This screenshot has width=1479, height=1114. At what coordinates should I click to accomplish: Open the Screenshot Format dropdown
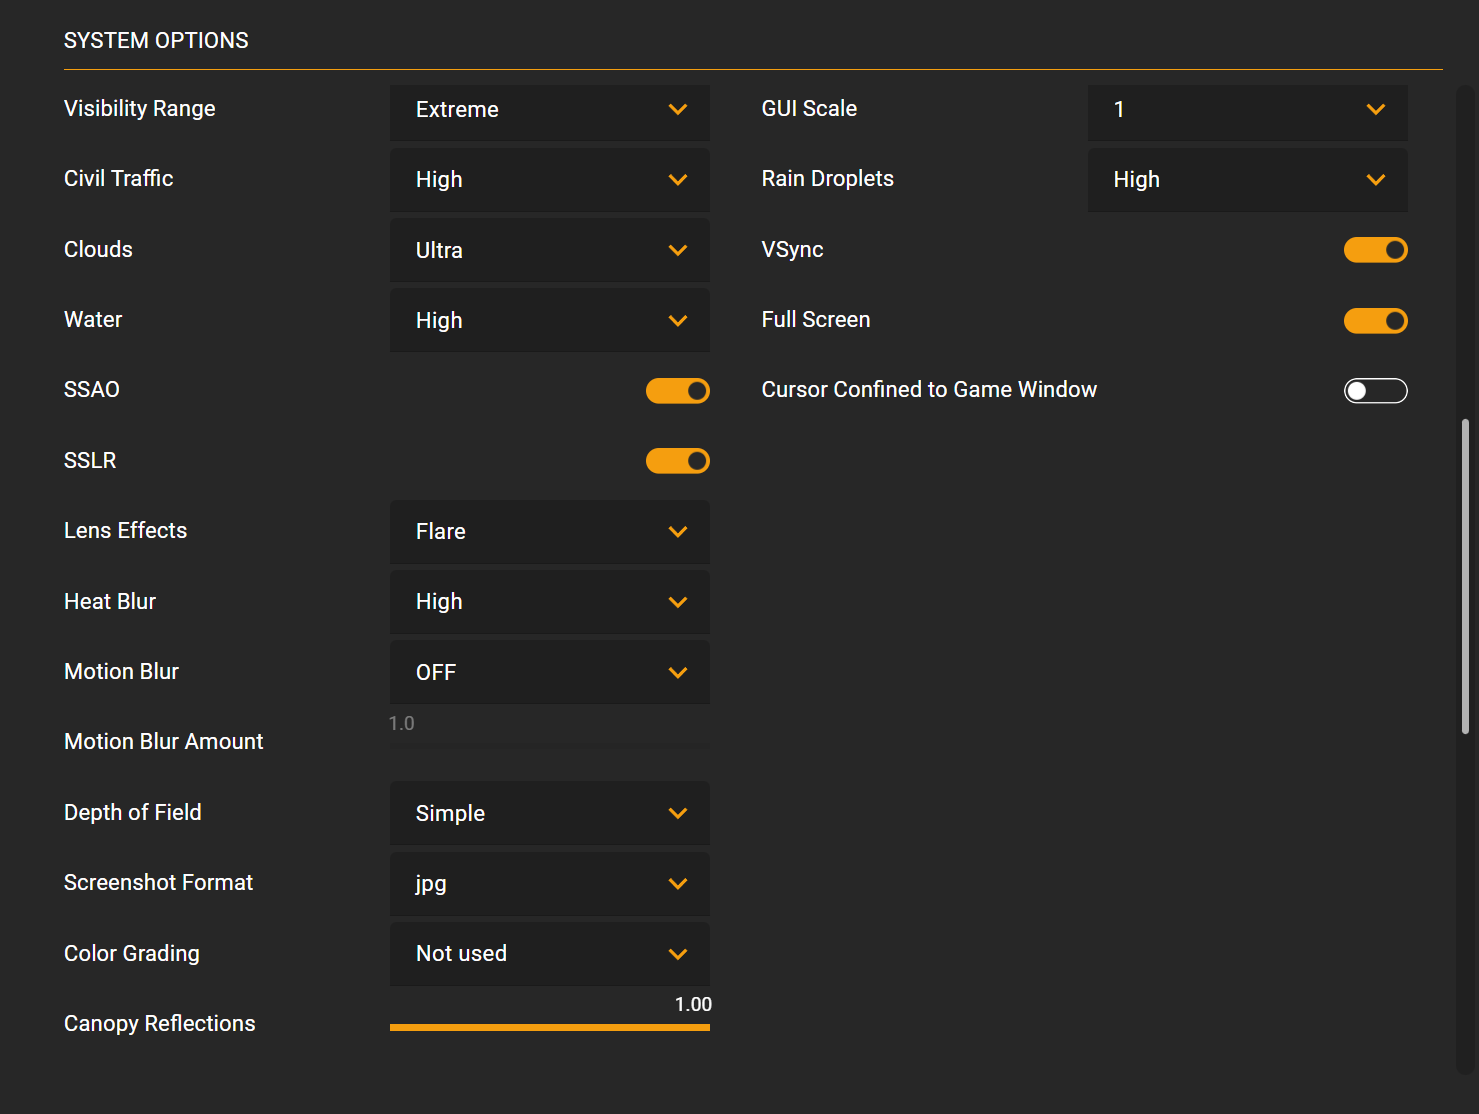coord(550,884)
